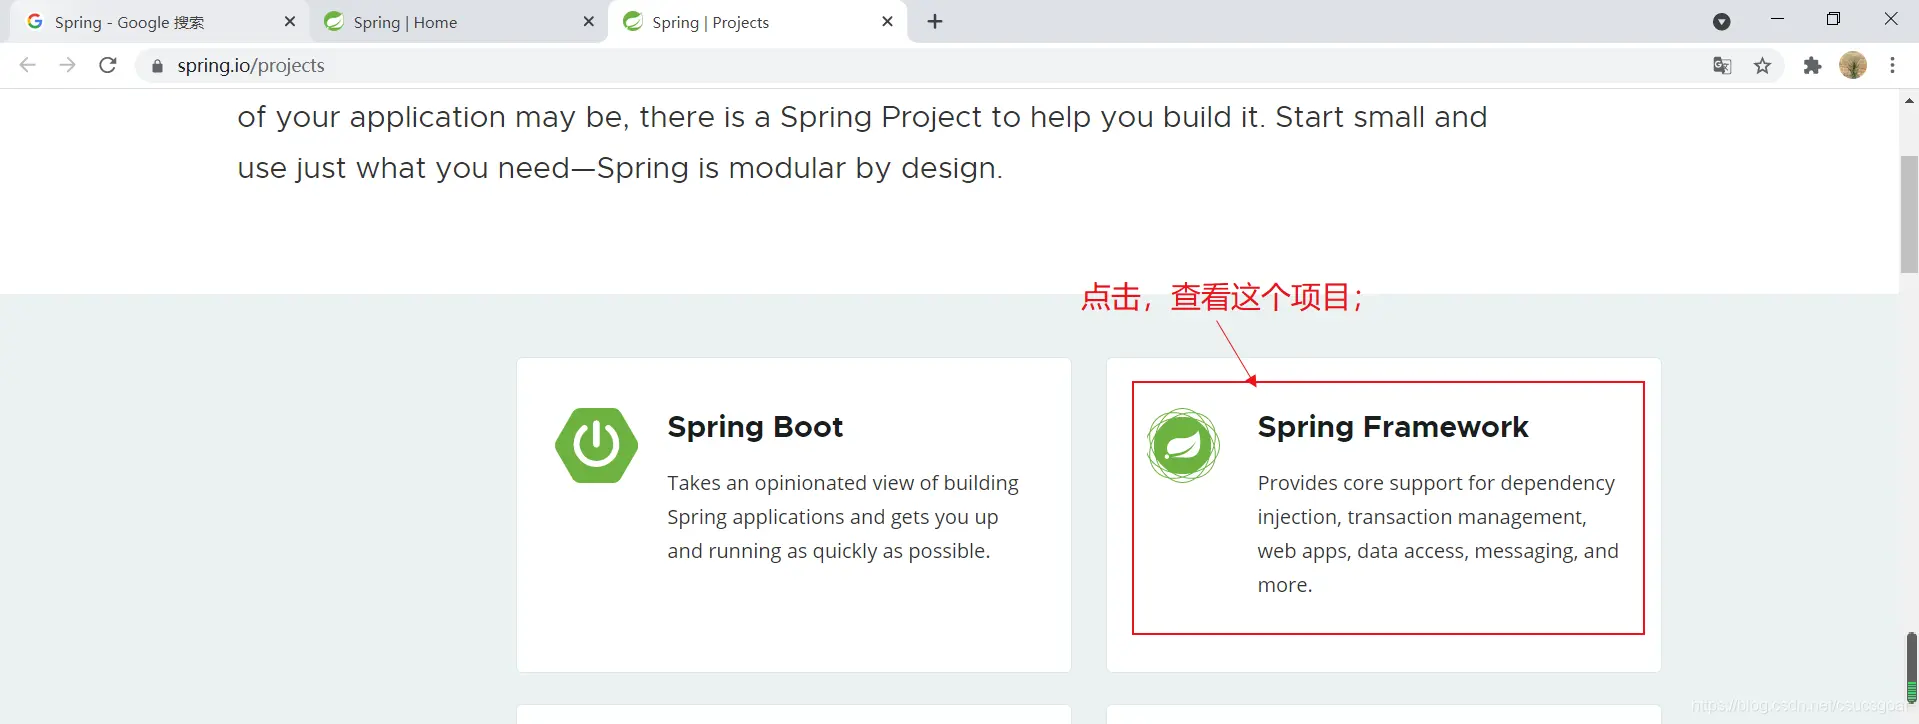Switch to the Spring | Home tab
Screen dimensions: 1919x724
click(440, 22)
